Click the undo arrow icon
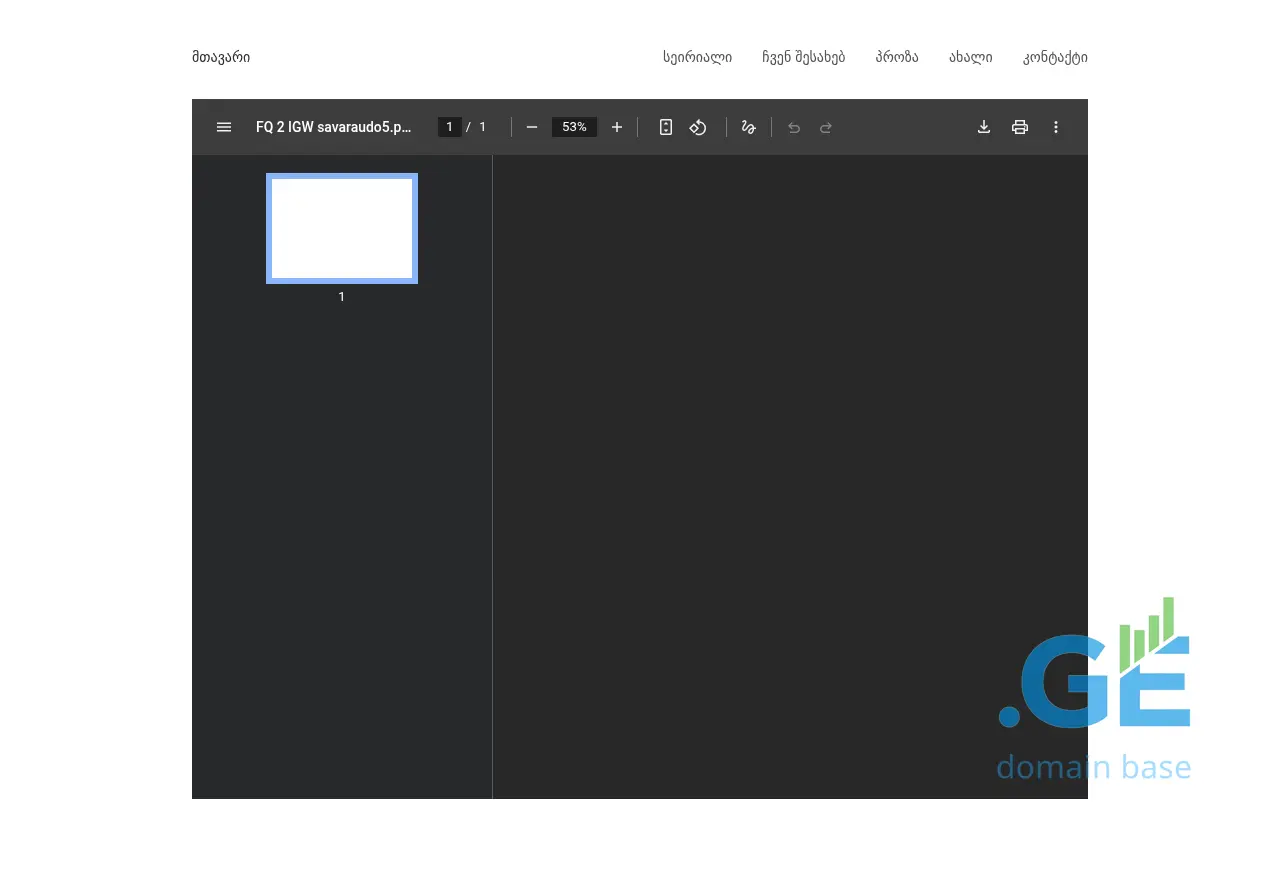Viewport: 1280px width, 888px height. tap(794, 127)
